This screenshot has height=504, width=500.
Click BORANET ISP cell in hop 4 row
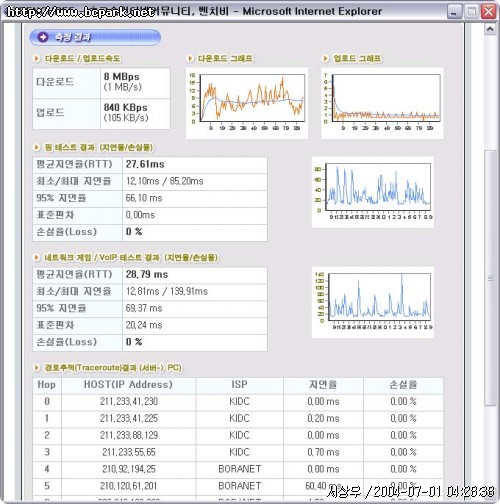(x=239, y=469)
